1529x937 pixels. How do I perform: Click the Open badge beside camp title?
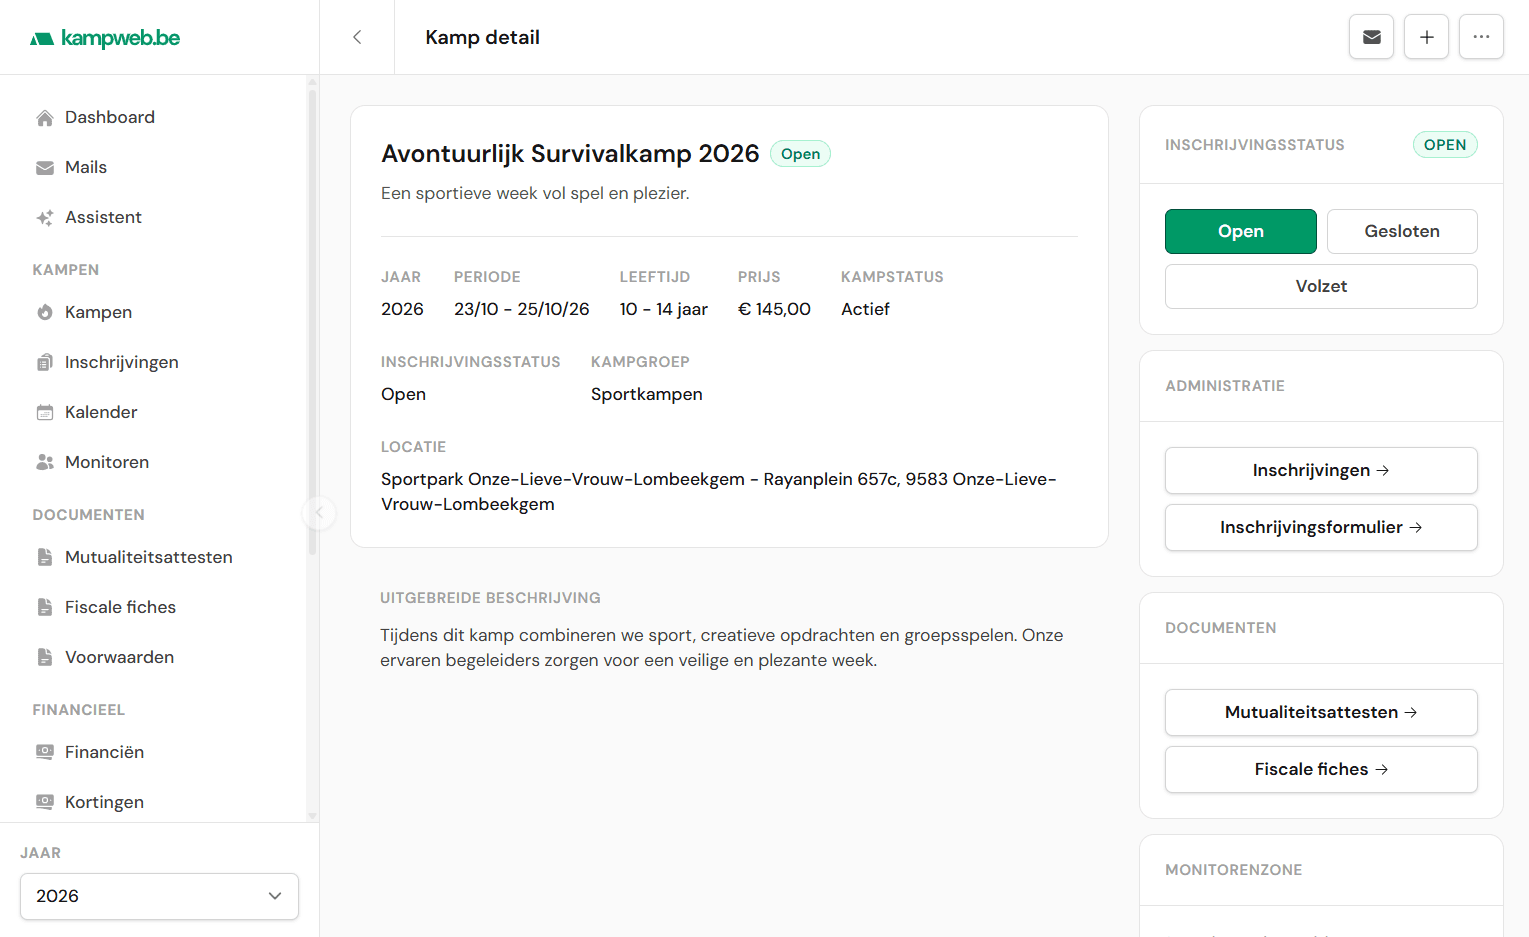pos(800,154)
